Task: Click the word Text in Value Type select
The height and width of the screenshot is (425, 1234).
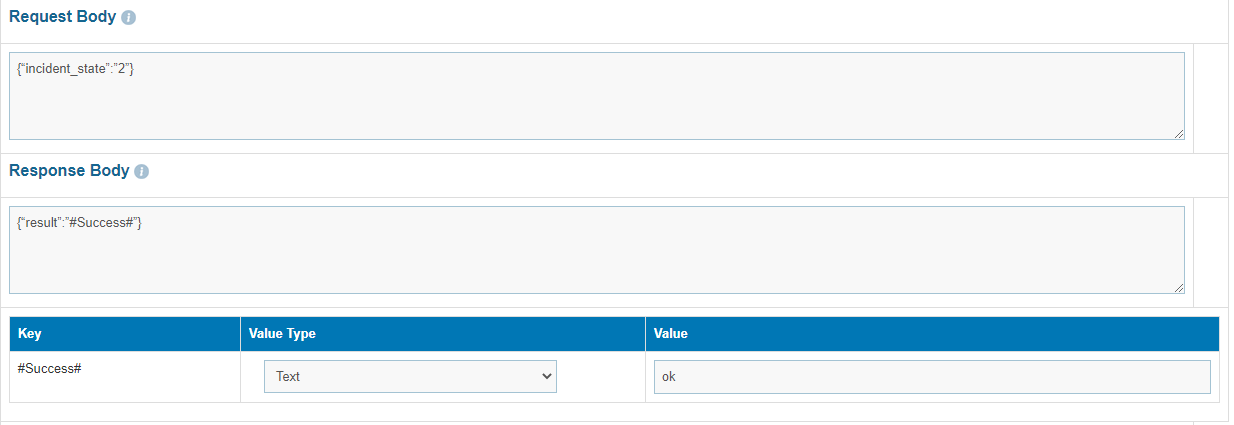Action: (x=288, y=377)
